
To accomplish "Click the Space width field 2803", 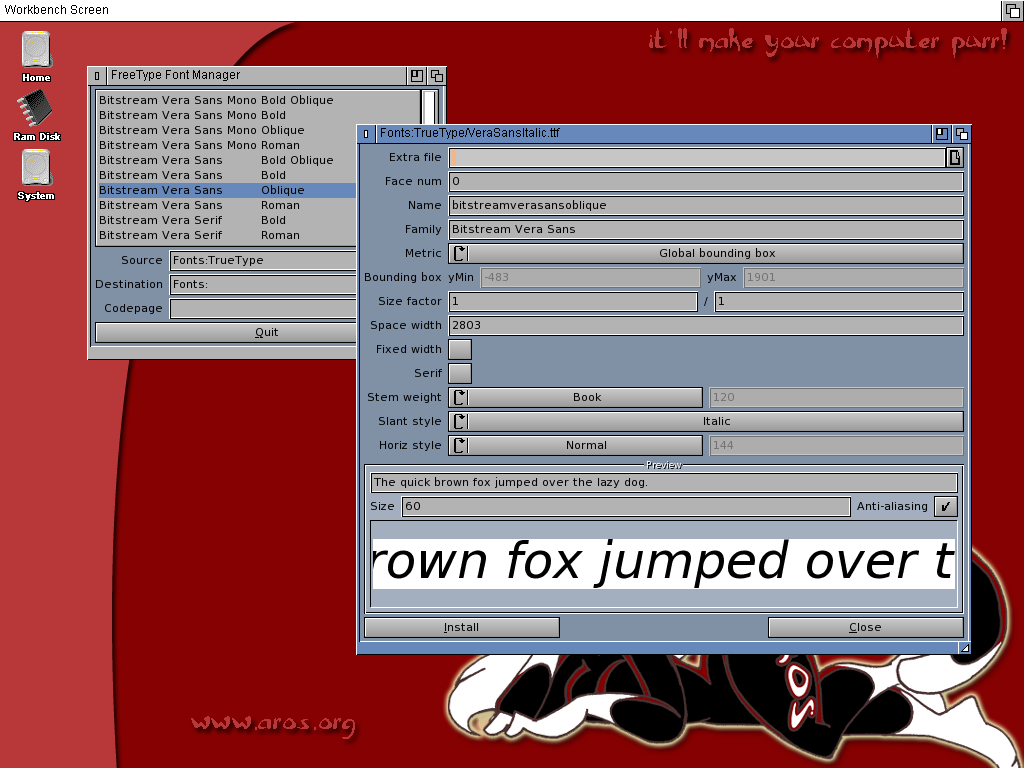I will (706, 325).
